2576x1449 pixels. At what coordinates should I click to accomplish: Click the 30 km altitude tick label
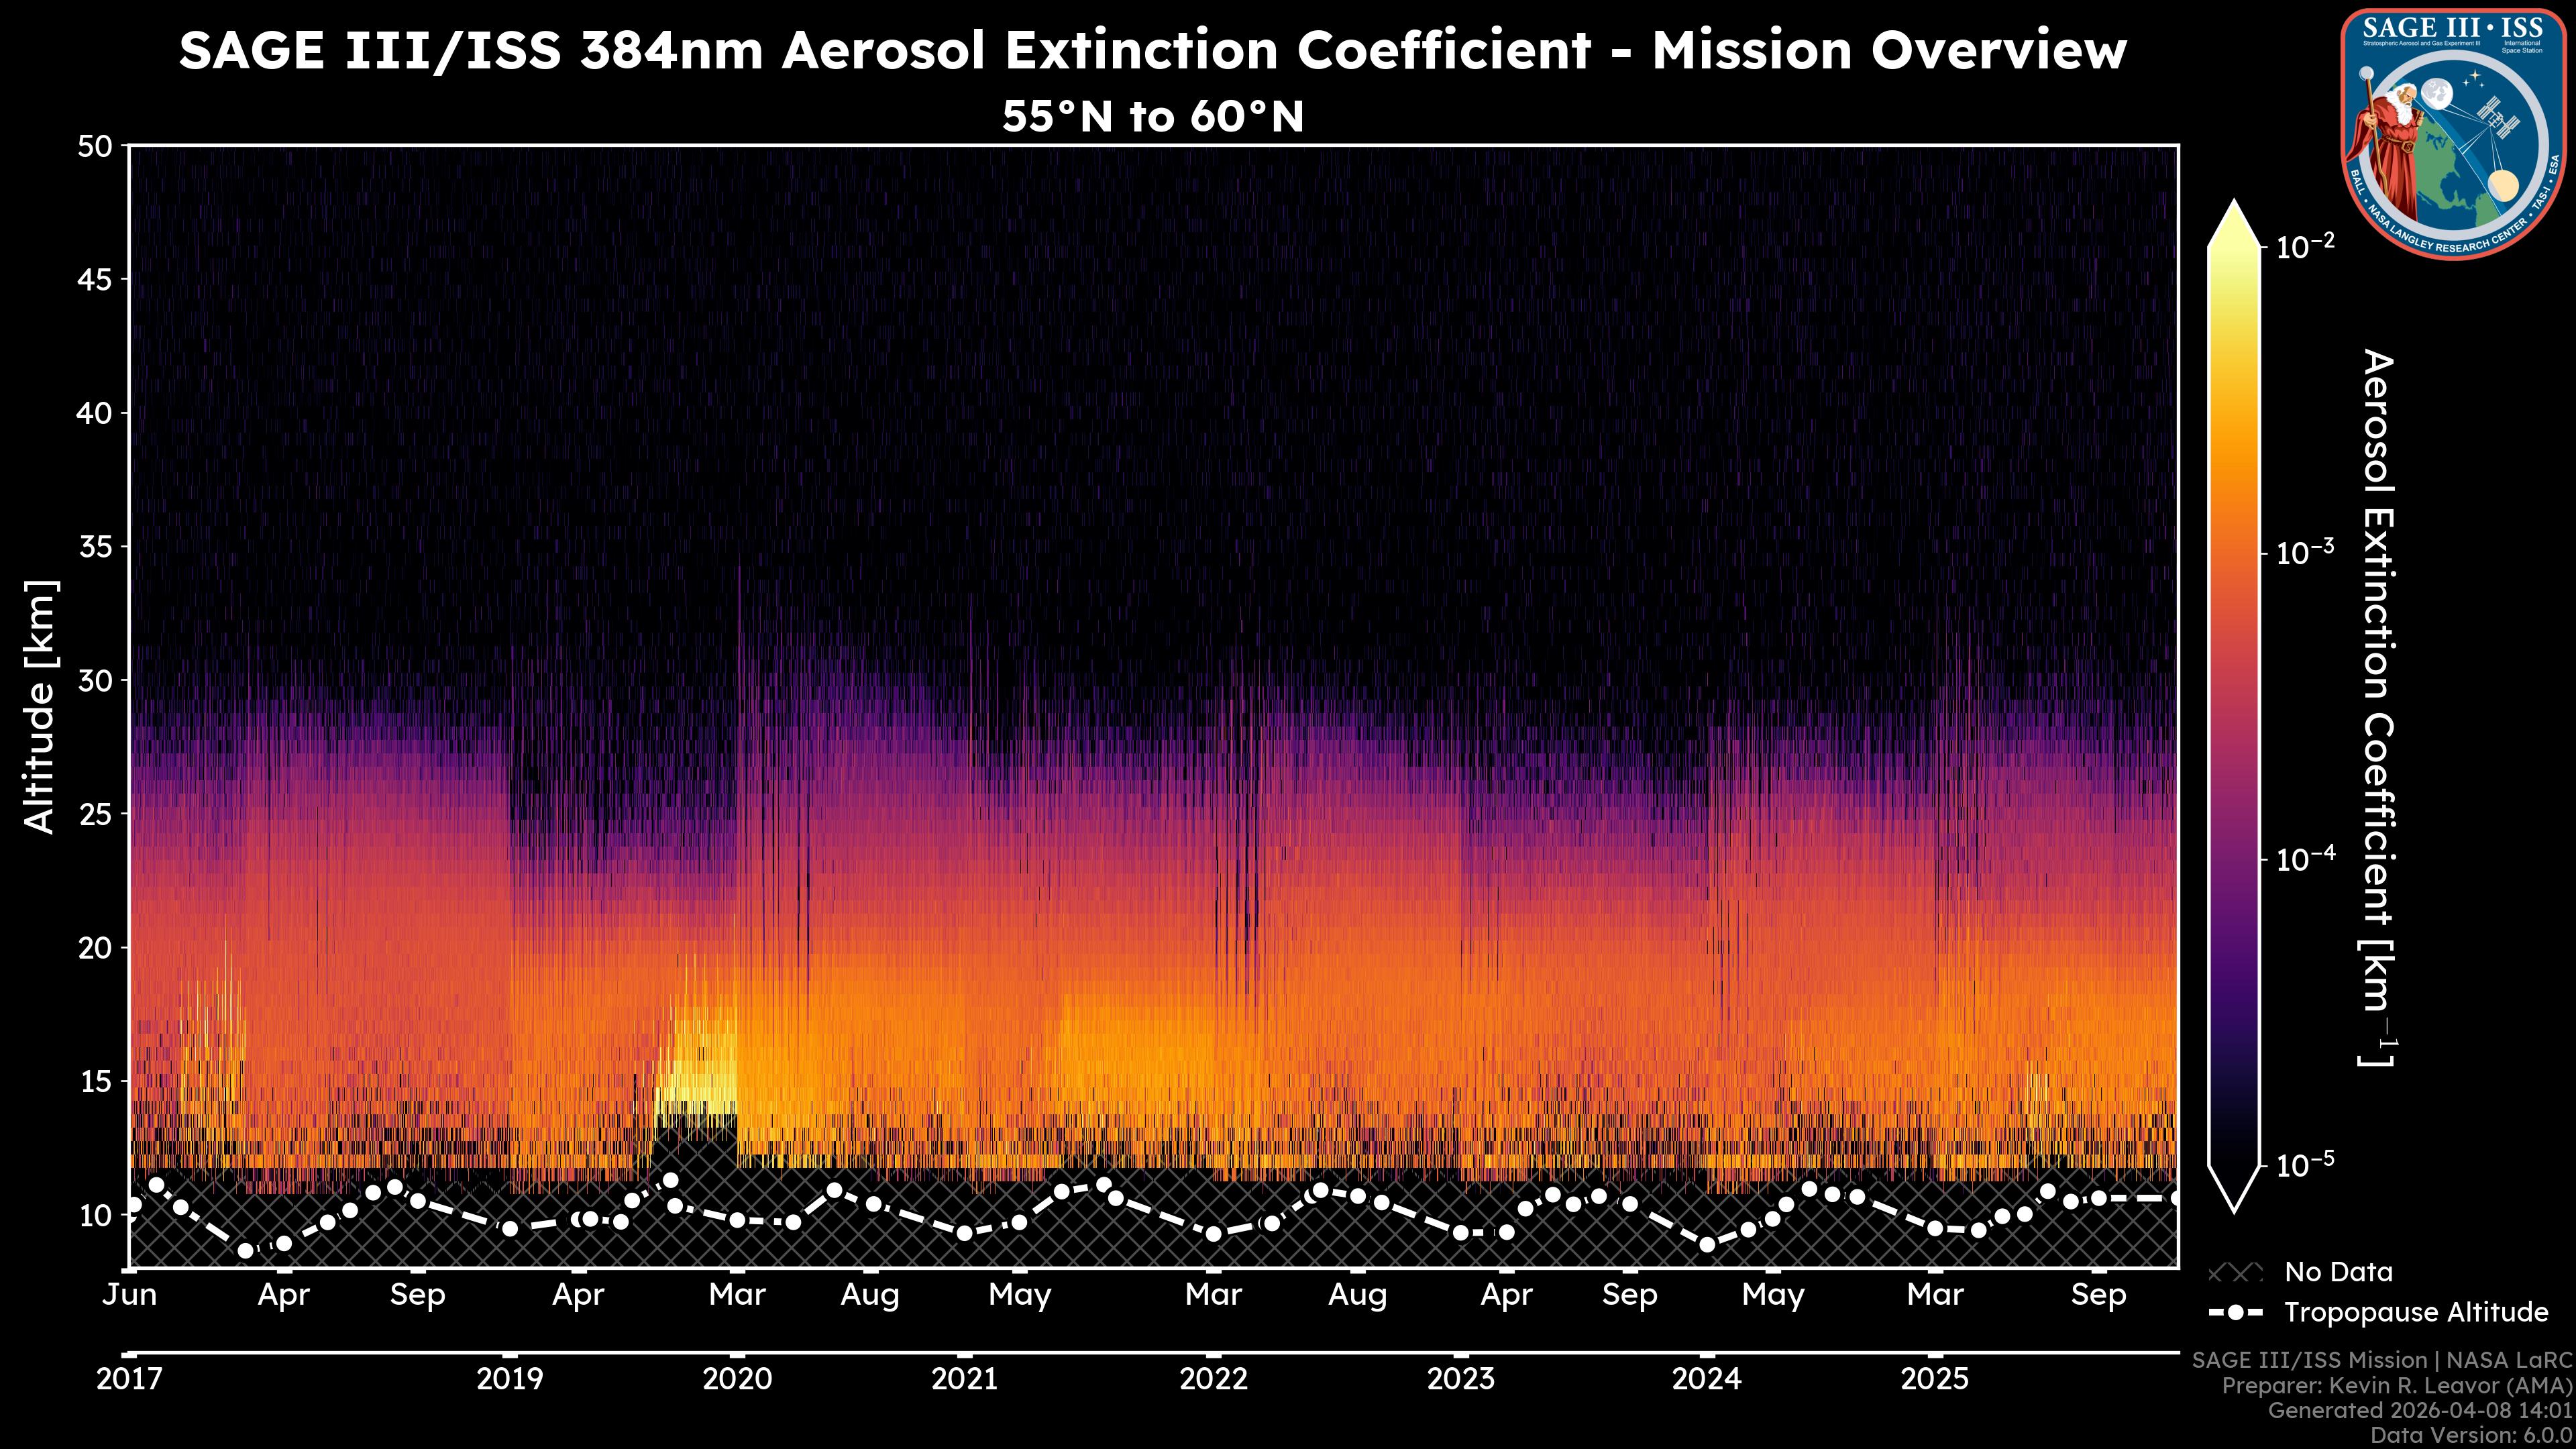(x=95, y=681)
